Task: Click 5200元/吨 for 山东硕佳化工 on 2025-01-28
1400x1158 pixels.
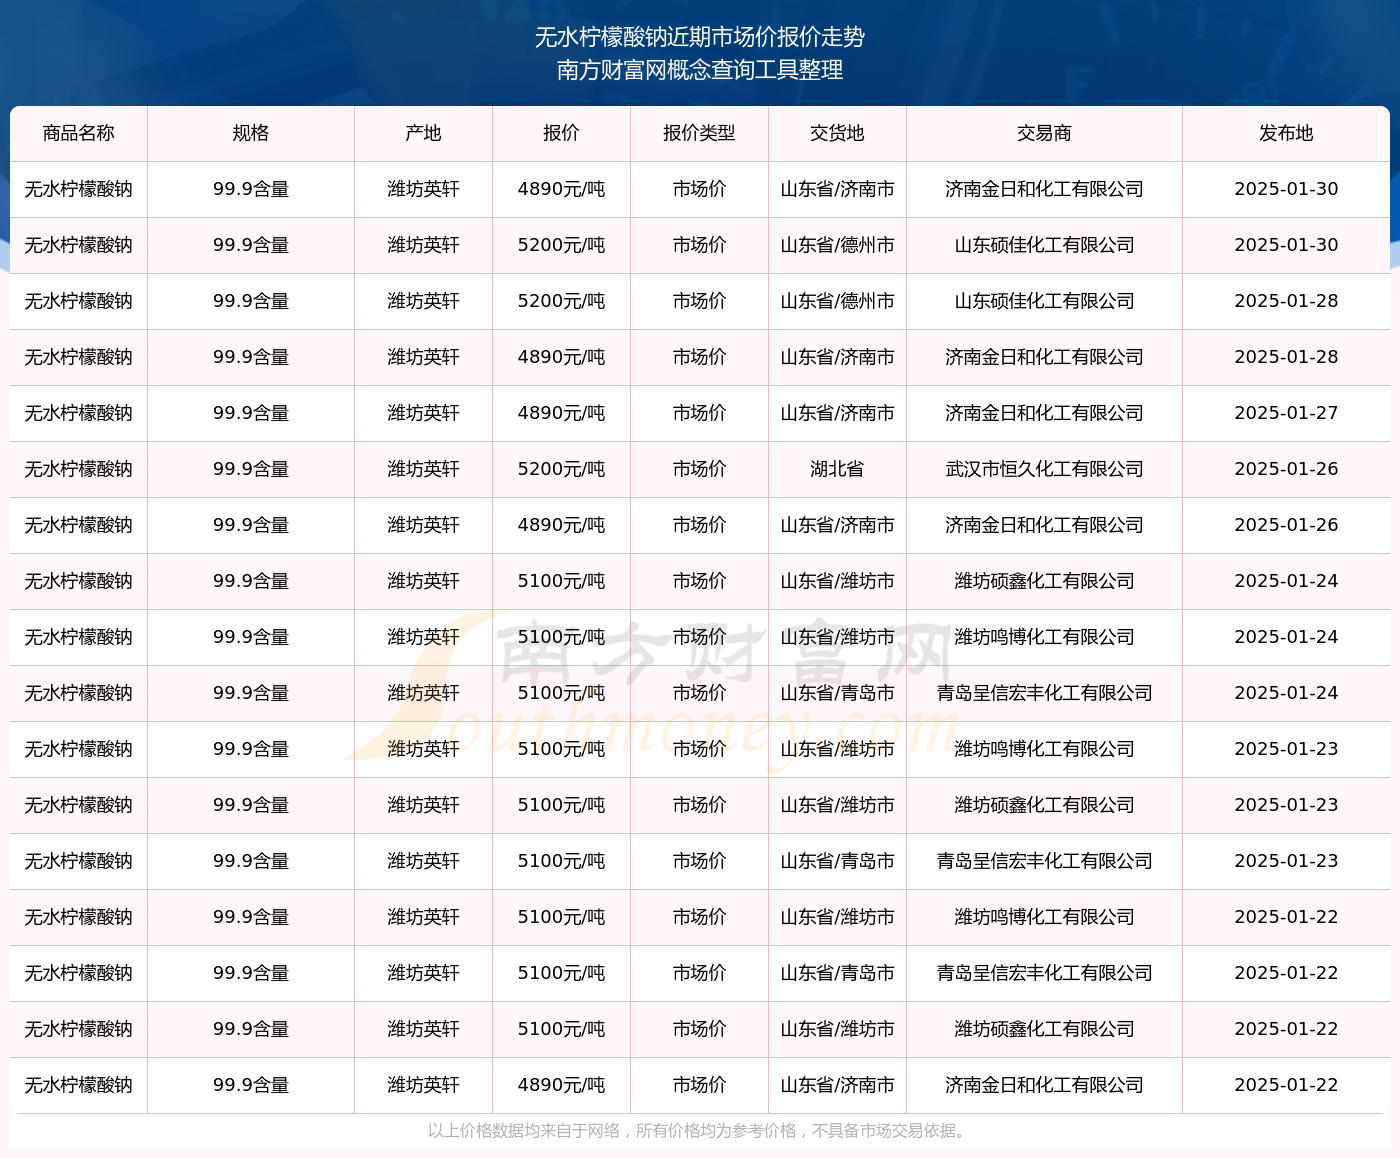Action: click(x=561, y=301)
